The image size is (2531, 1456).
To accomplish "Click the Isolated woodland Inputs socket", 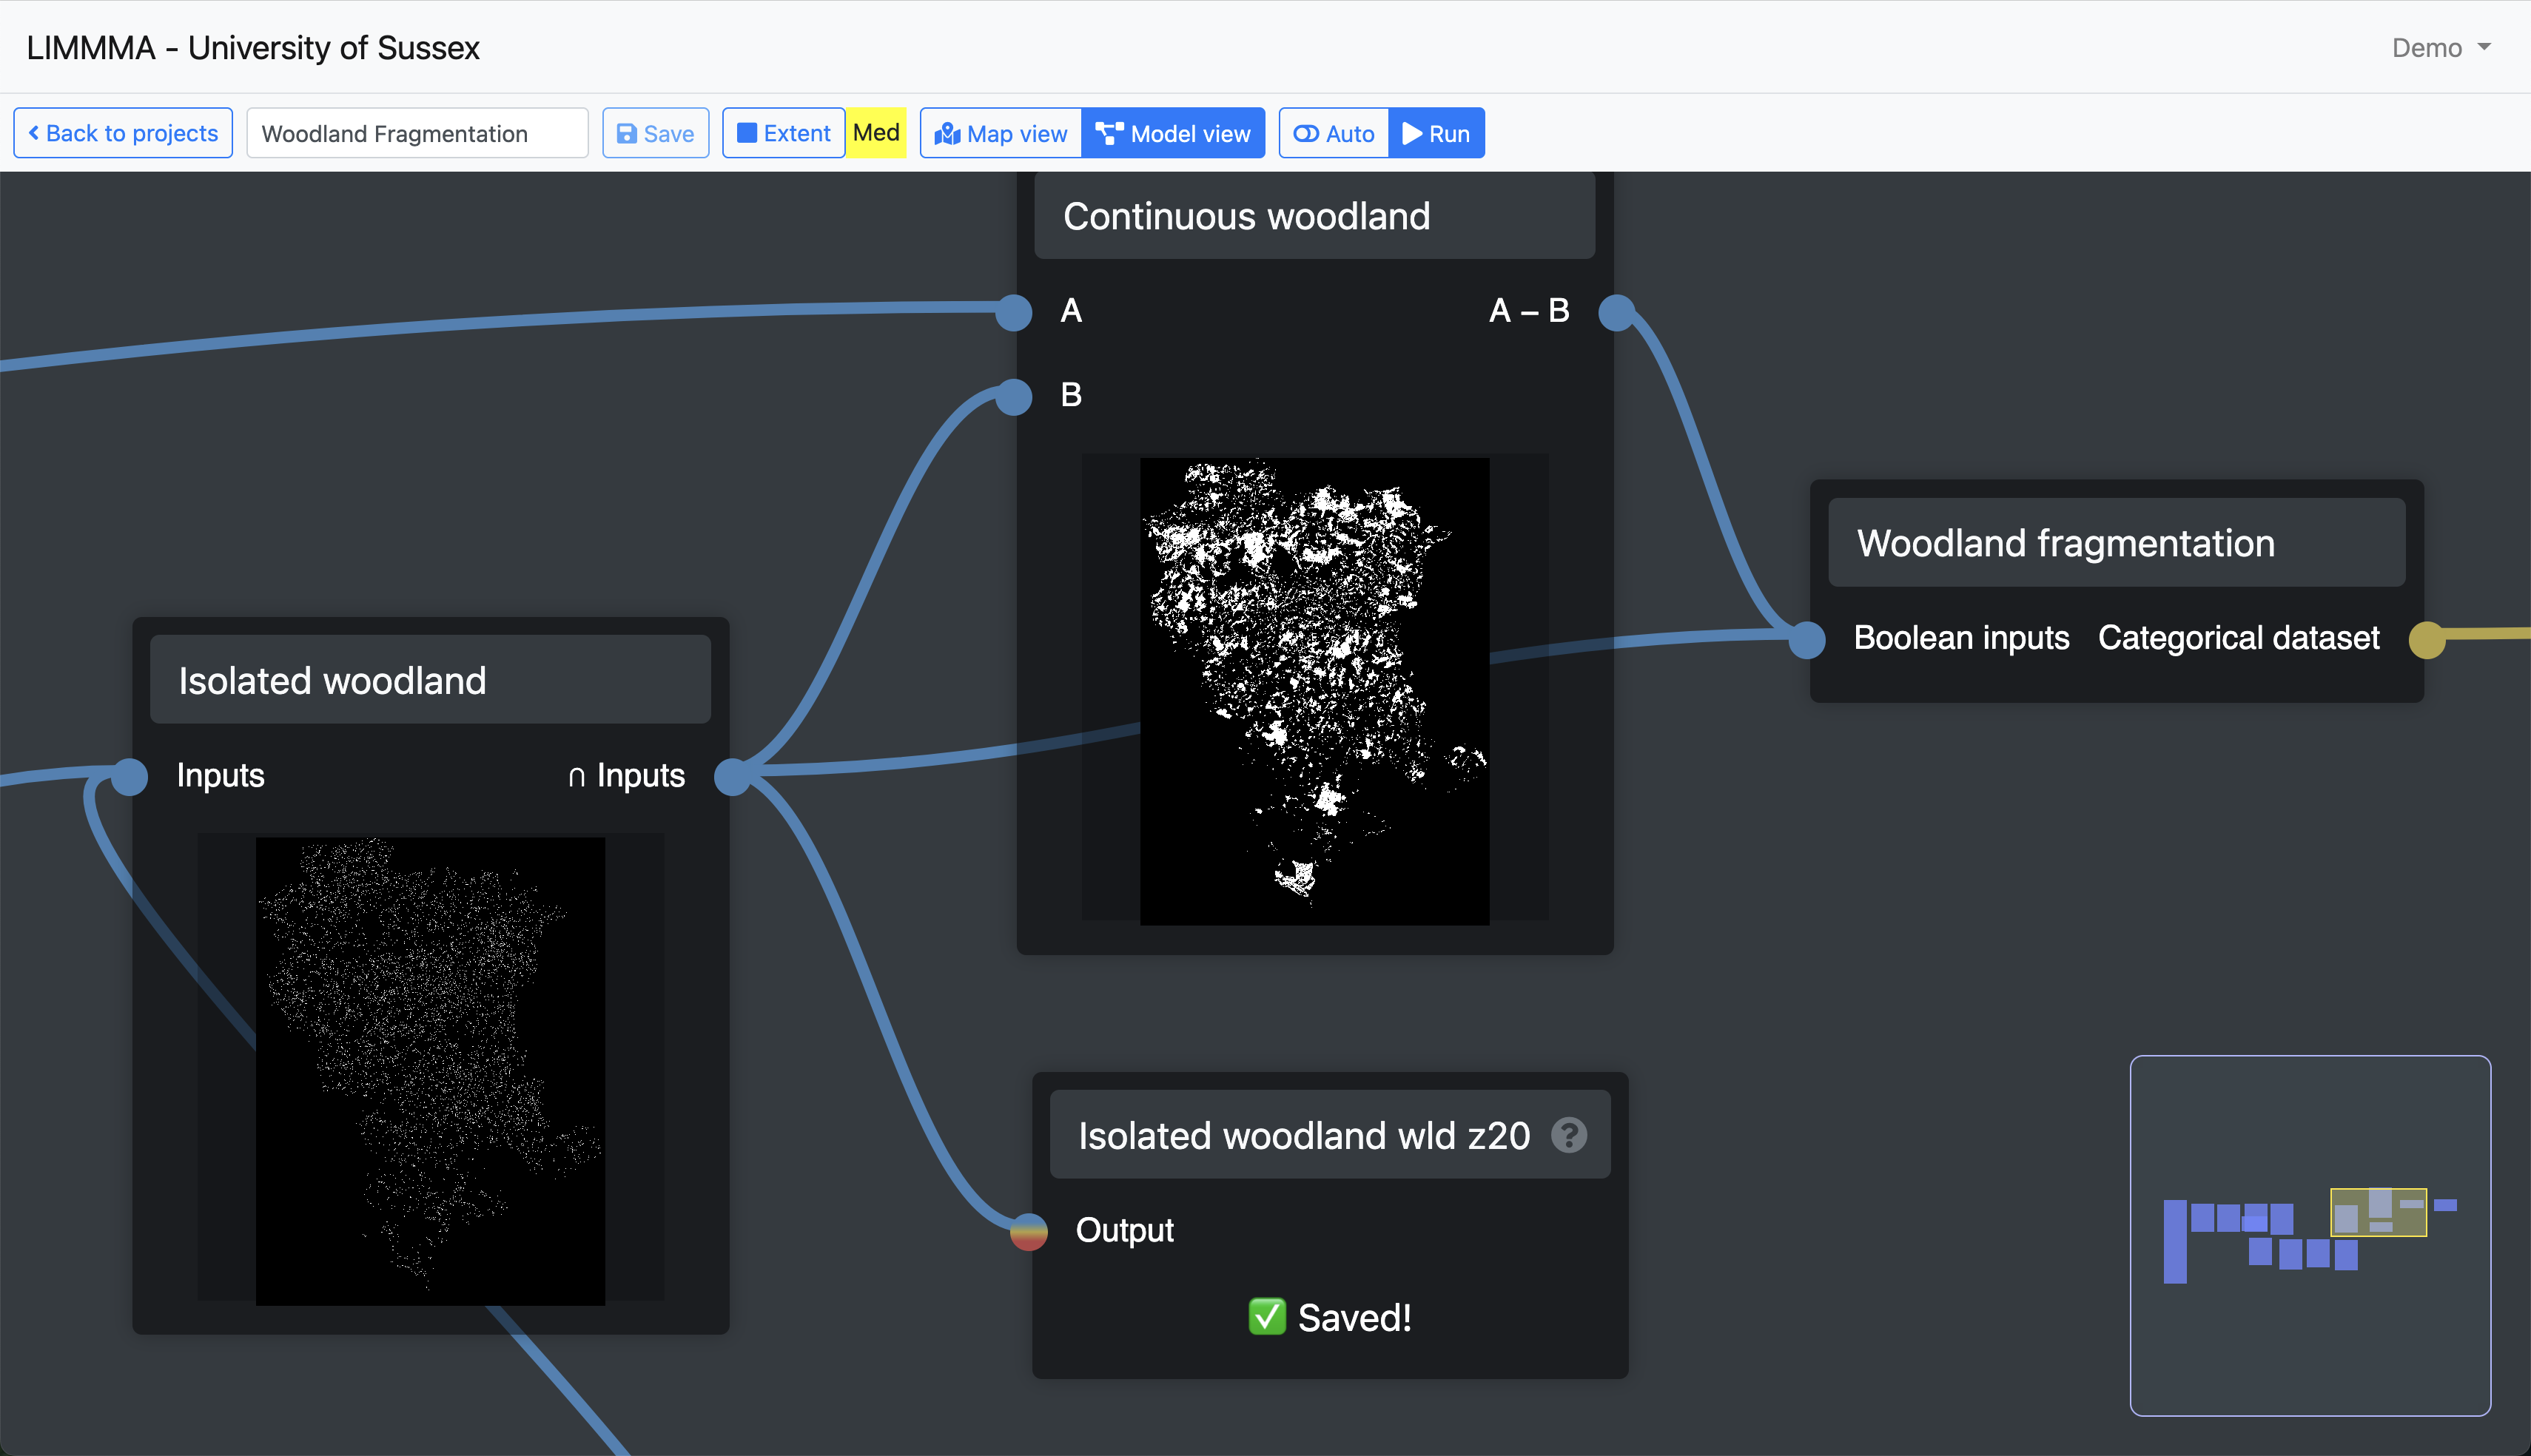I will tap(129, 776).
